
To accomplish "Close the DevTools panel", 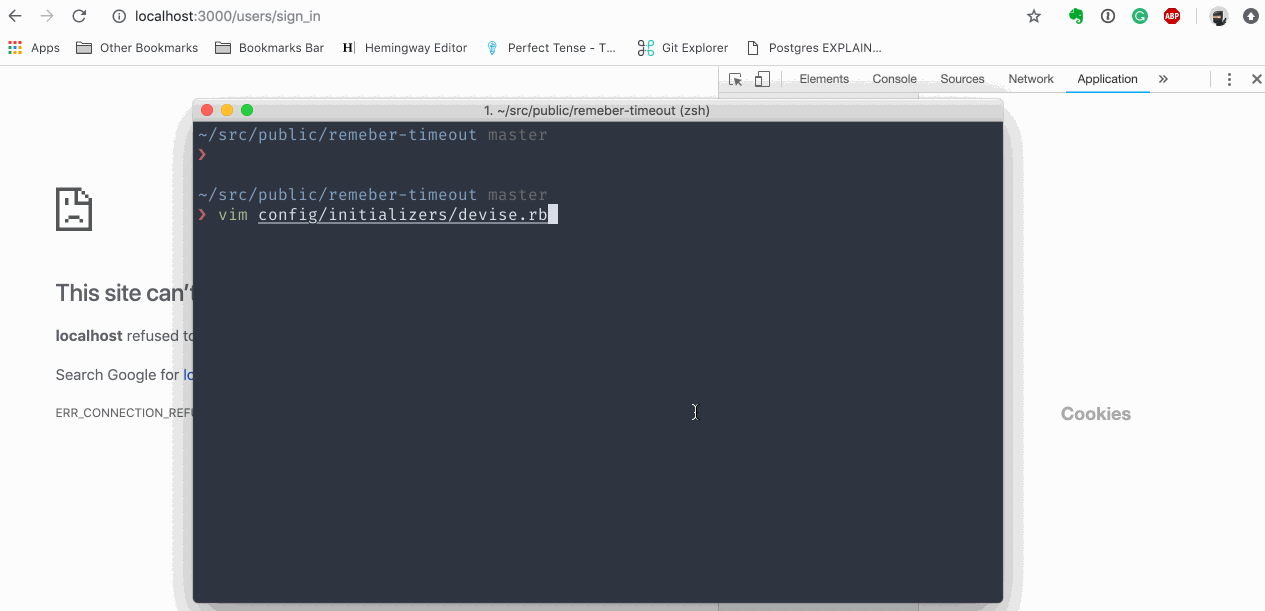I will click(x=1256, y=79).
